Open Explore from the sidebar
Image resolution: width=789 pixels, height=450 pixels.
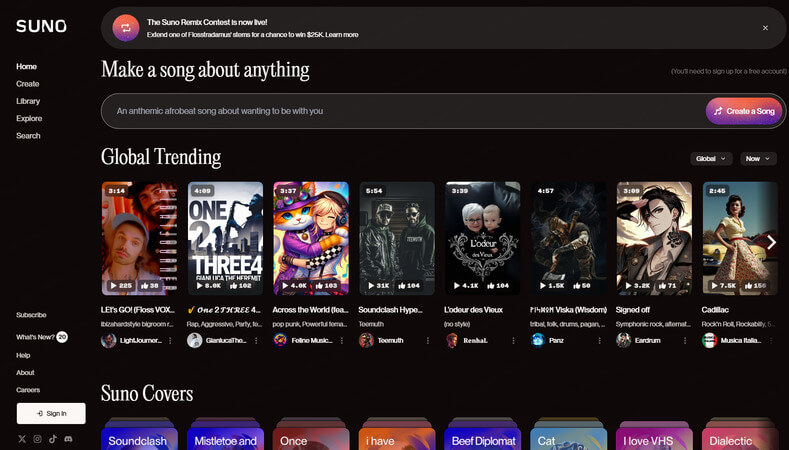tap(29, 118)
